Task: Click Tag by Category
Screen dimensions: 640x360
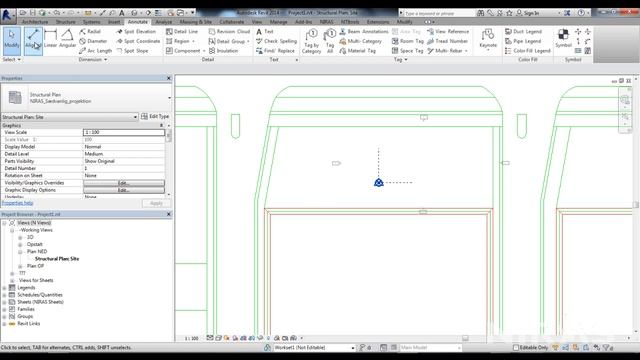Action: coord(311,41)
